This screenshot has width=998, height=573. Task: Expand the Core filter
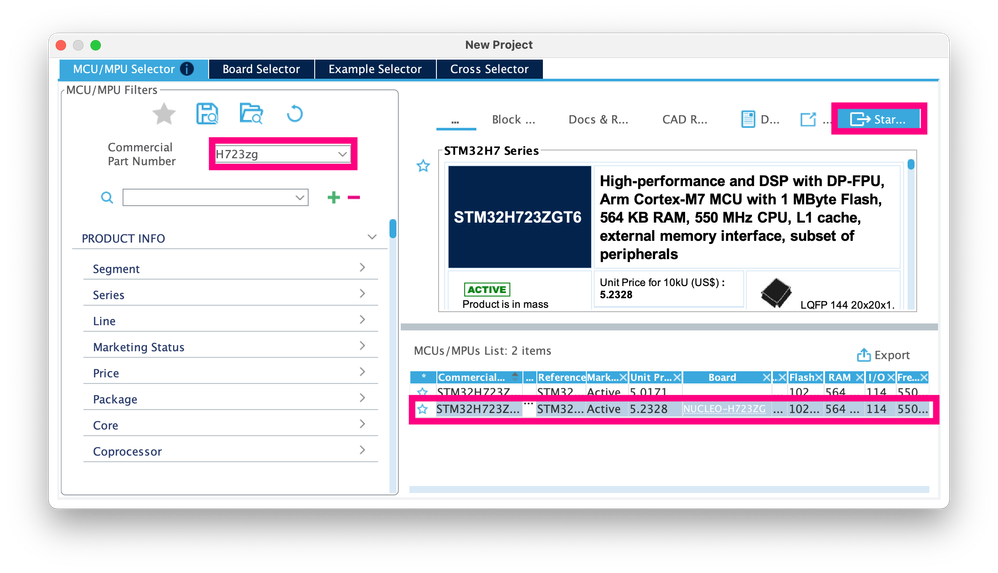[362, 424]
